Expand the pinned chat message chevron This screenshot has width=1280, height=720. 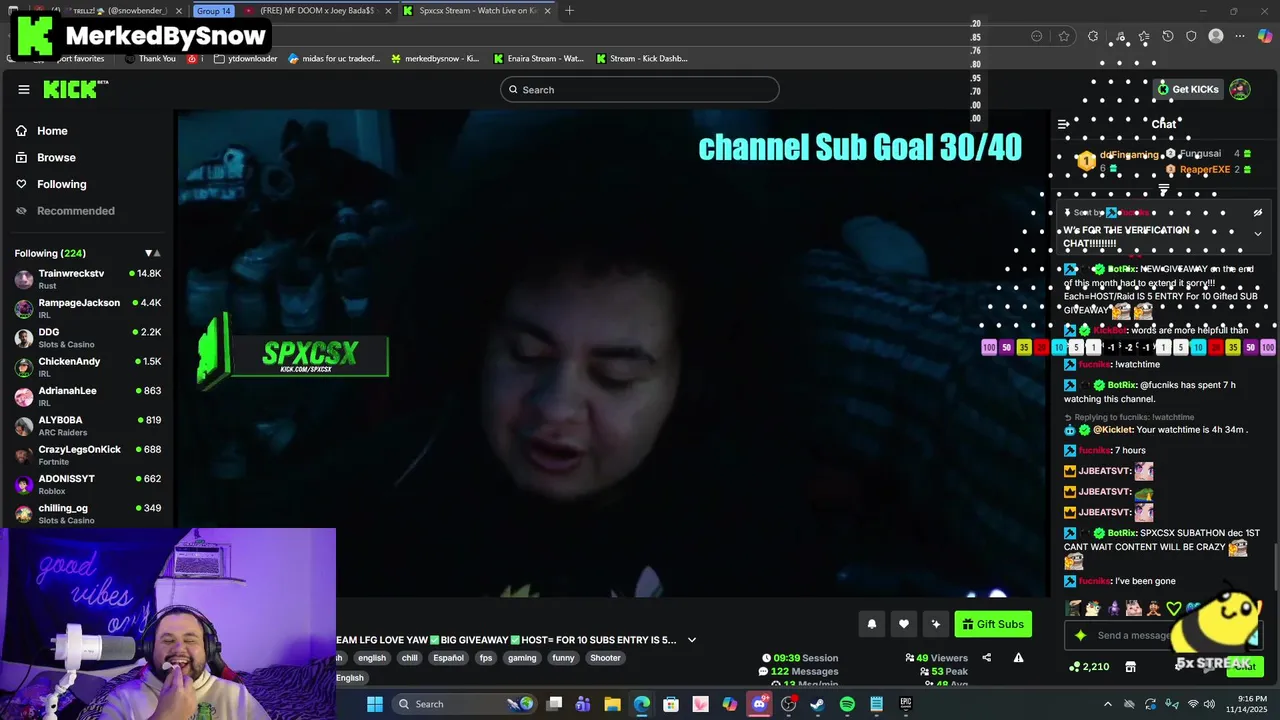point(1258,233)
